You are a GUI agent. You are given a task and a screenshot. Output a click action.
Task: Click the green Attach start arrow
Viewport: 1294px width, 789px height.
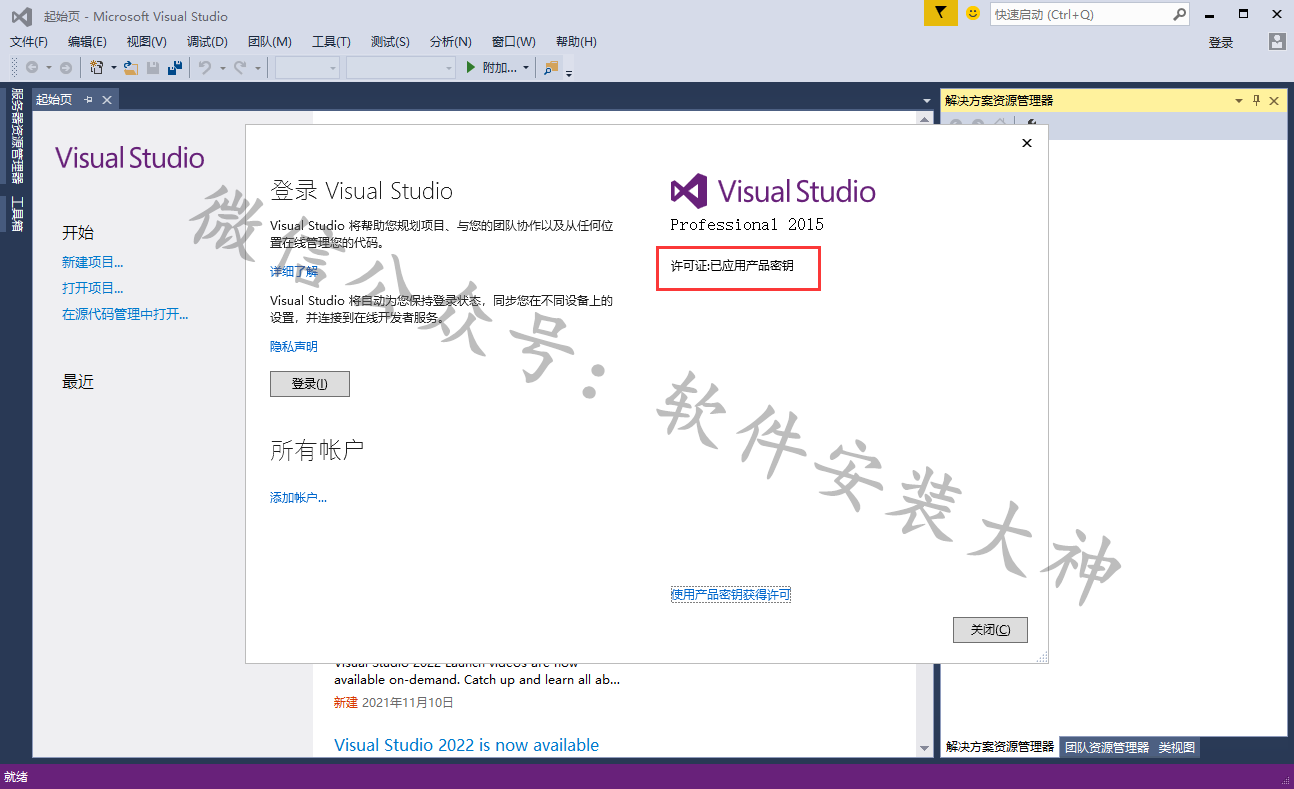(472, 68)
